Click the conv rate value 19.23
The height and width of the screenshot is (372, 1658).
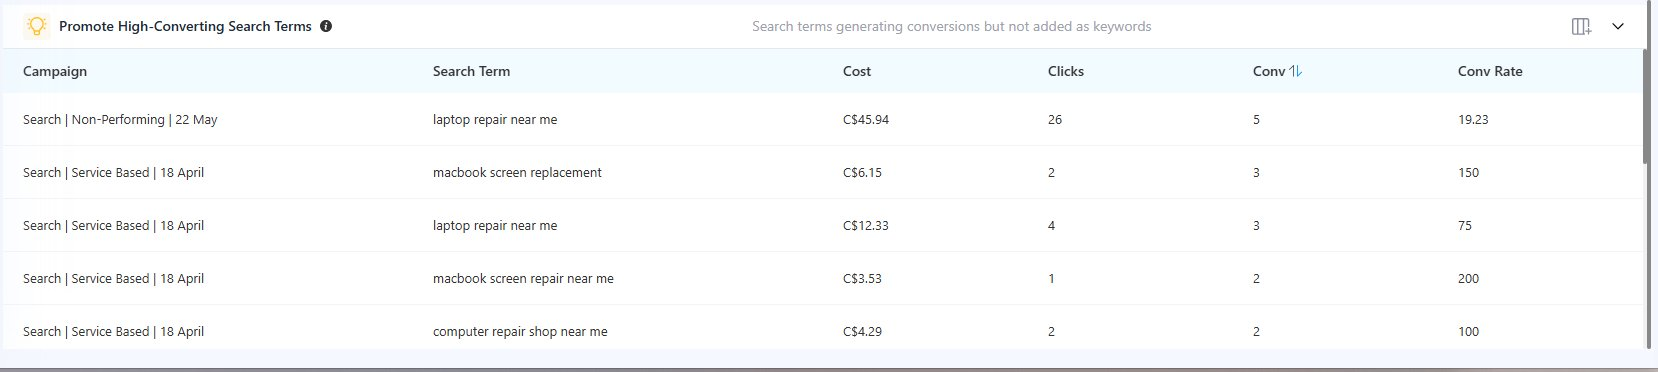1473,119
